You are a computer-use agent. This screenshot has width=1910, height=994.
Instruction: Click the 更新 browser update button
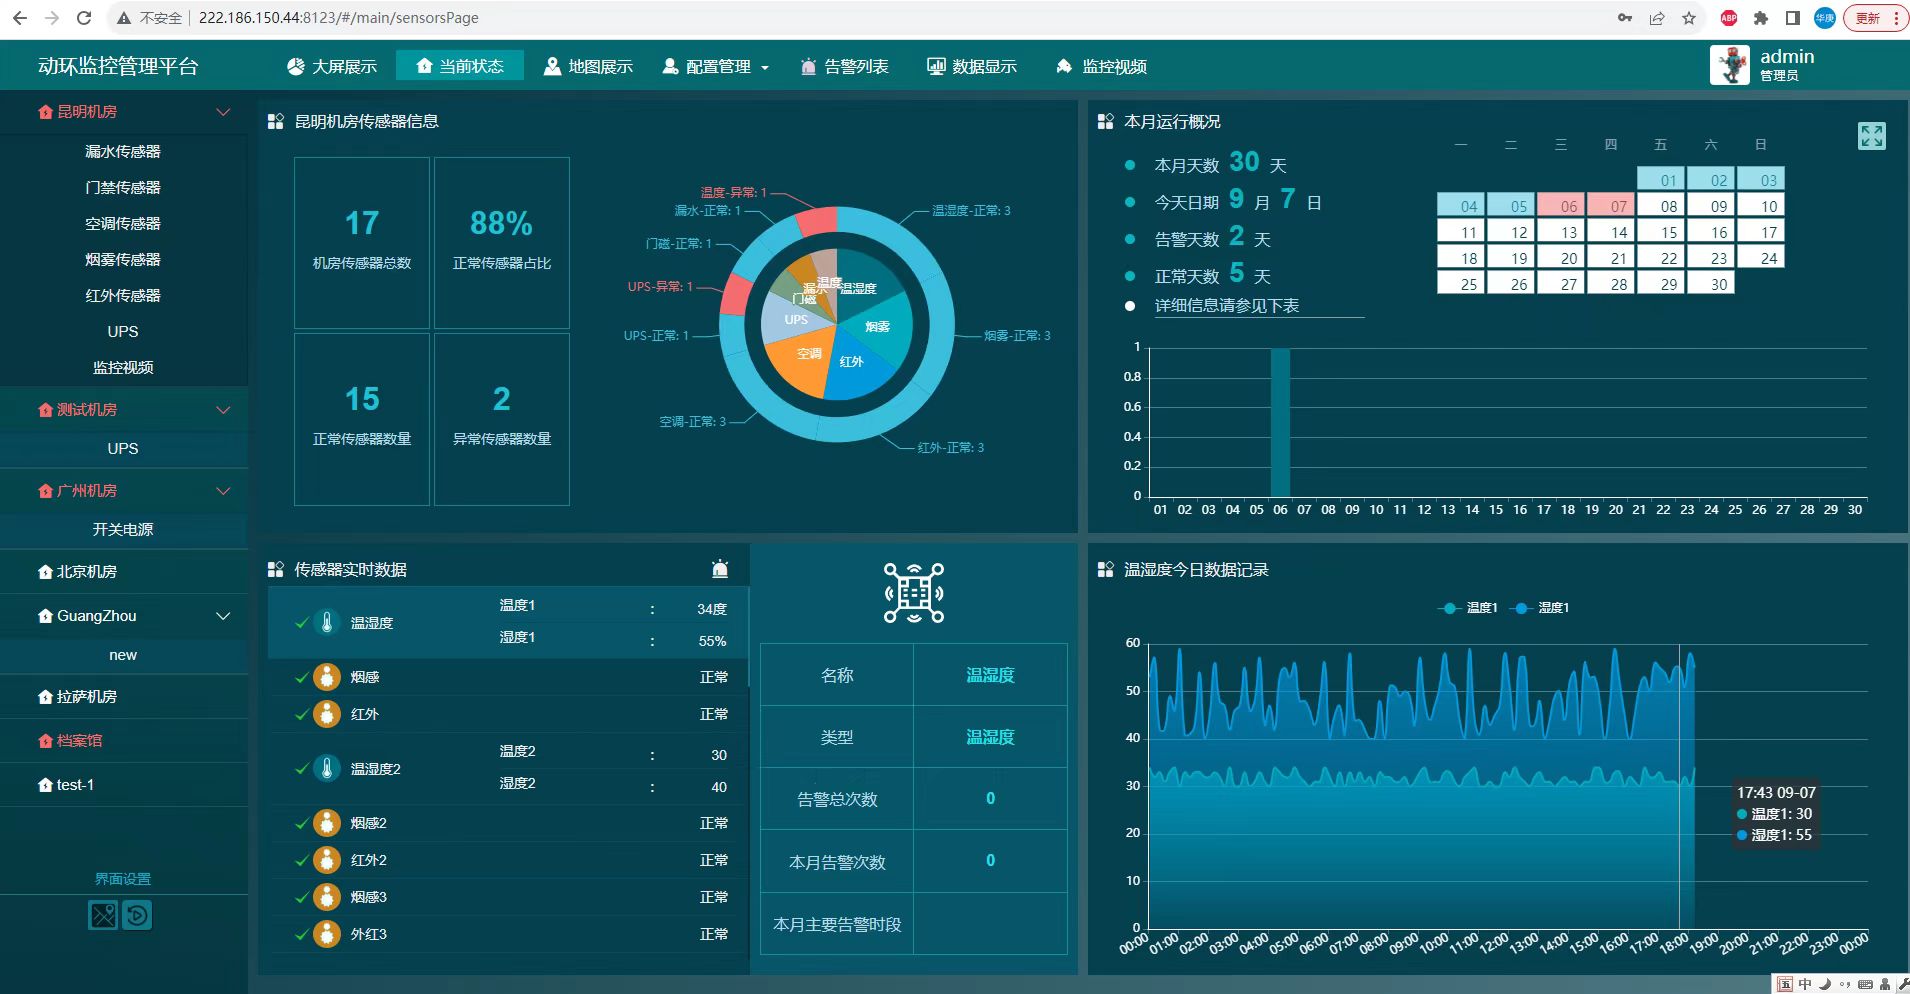(1873, 18)
